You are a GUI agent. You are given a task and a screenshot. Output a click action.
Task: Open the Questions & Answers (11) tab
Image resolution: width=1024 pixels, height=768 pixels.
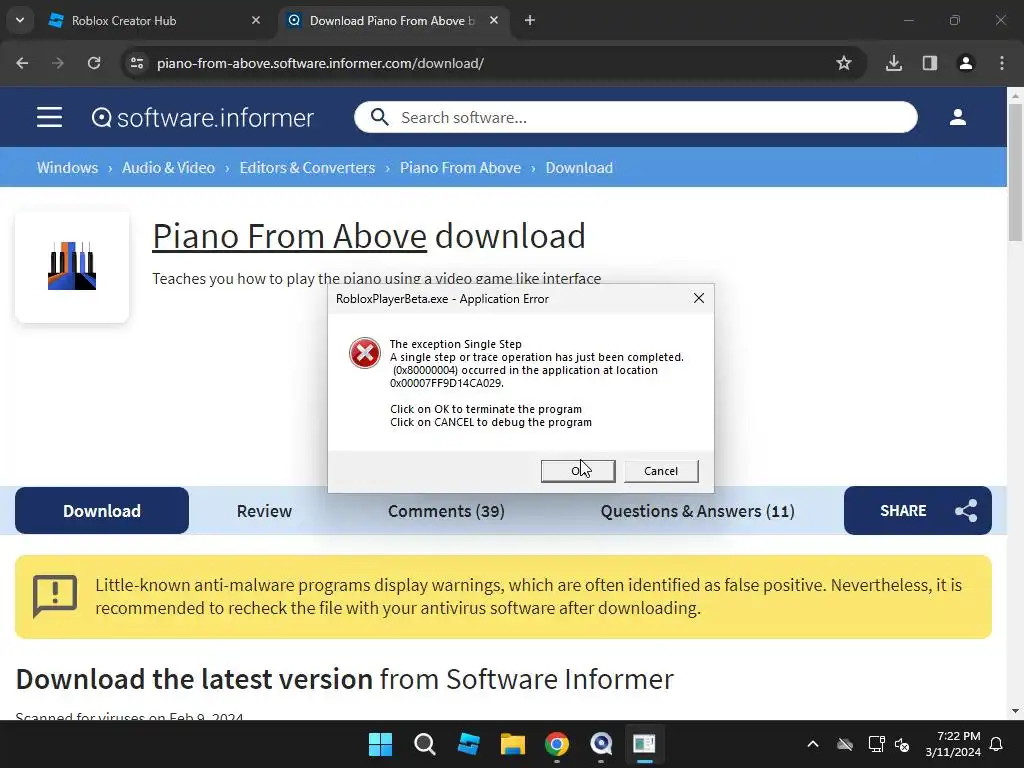pyautogui.click(x=697, y=511)
